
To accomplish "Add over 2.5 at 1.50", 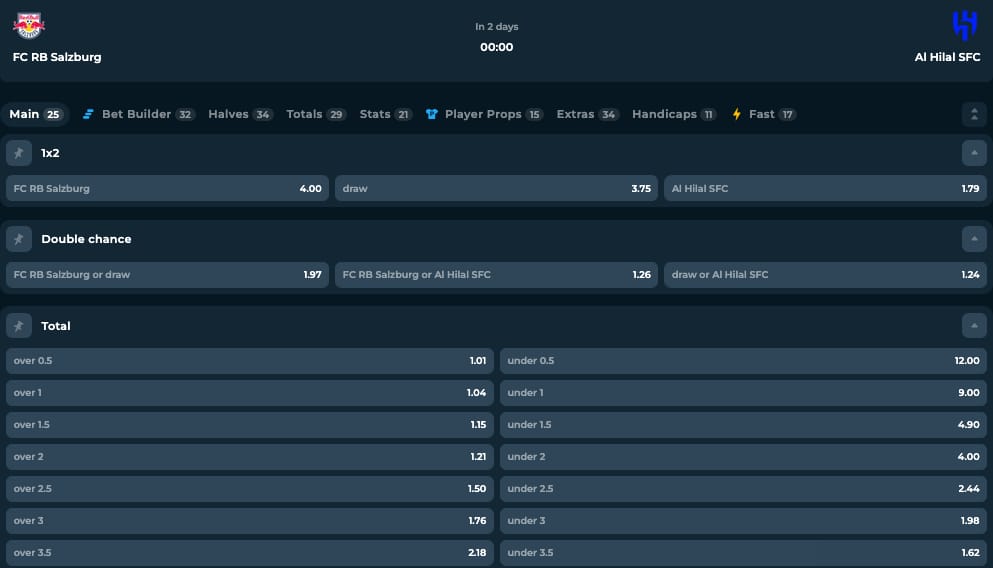I will tap(250, 489).
